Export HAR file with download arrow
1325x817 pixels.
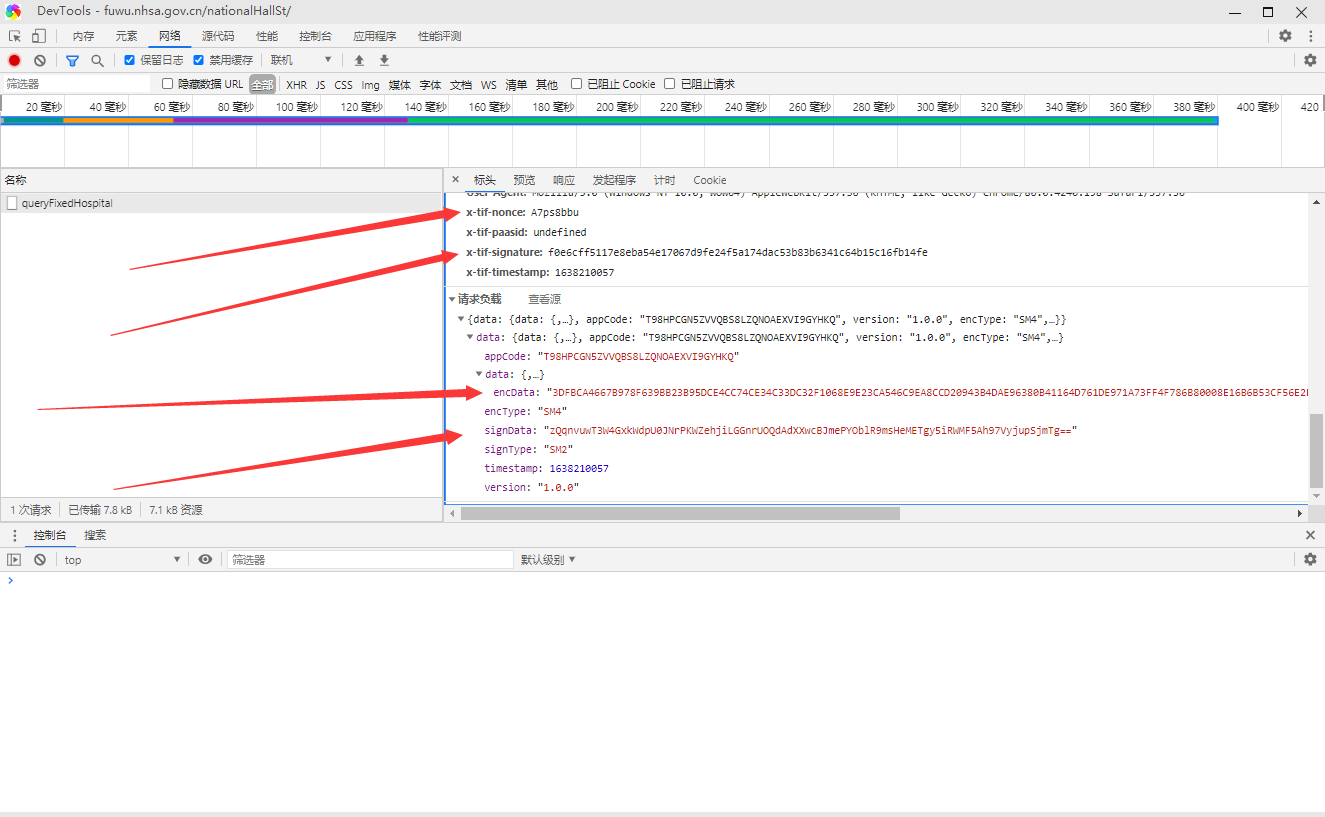pyautogui.click(x=384, y=60)
